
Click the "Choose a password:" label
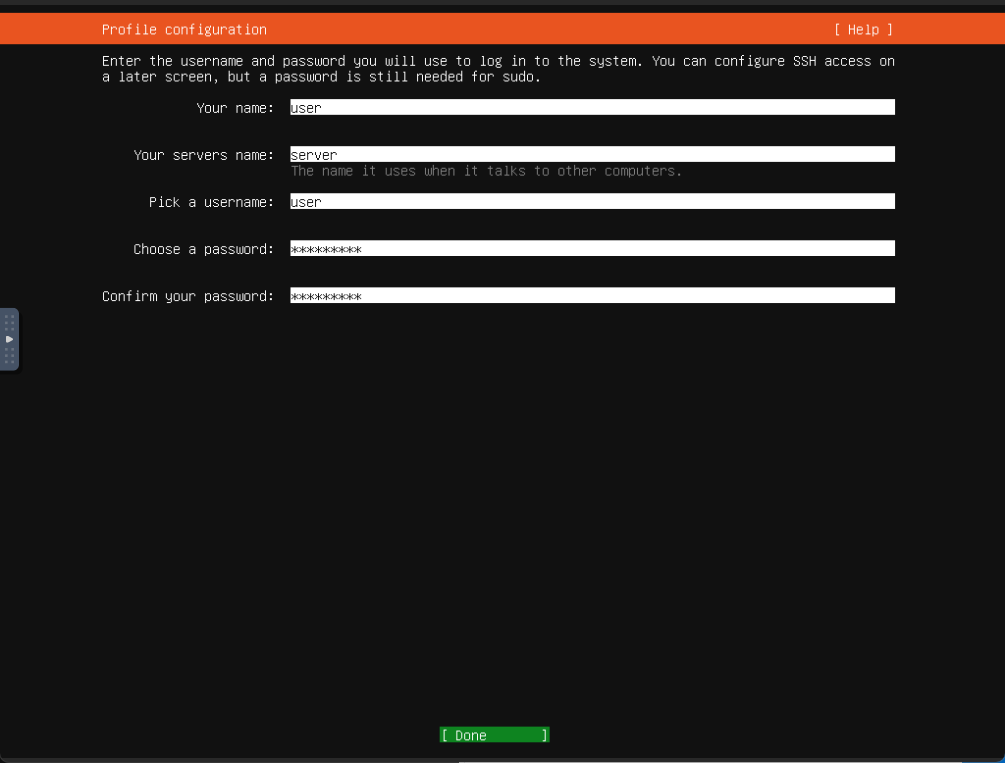coord(204,249)
